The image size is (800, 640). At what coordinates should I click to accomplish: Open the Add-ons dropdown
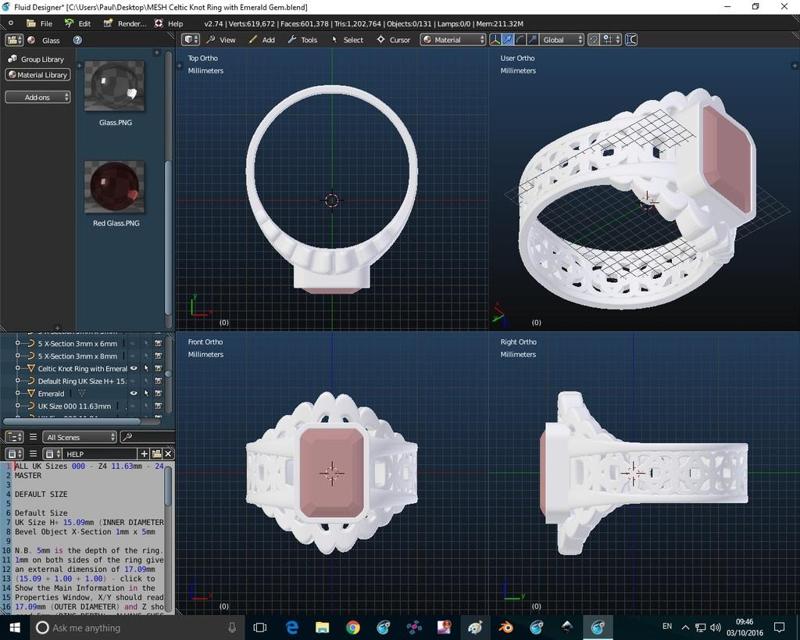tap(38, 97)
